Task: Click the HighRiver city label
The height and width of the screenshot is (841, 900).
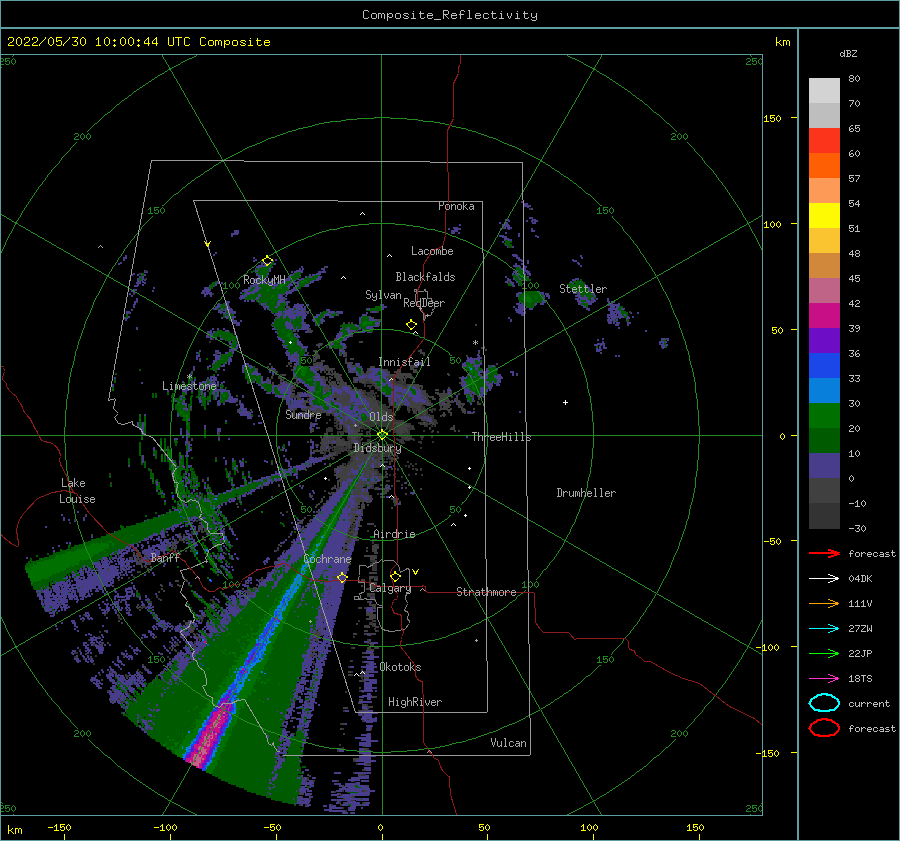Action: pyautogui.click(x=415, y=703)
